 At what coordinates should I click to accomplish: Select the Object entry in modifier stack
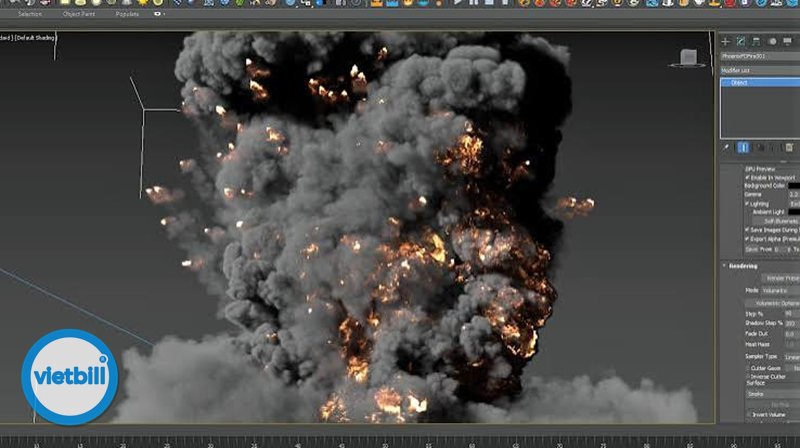[x=760, y=82]
